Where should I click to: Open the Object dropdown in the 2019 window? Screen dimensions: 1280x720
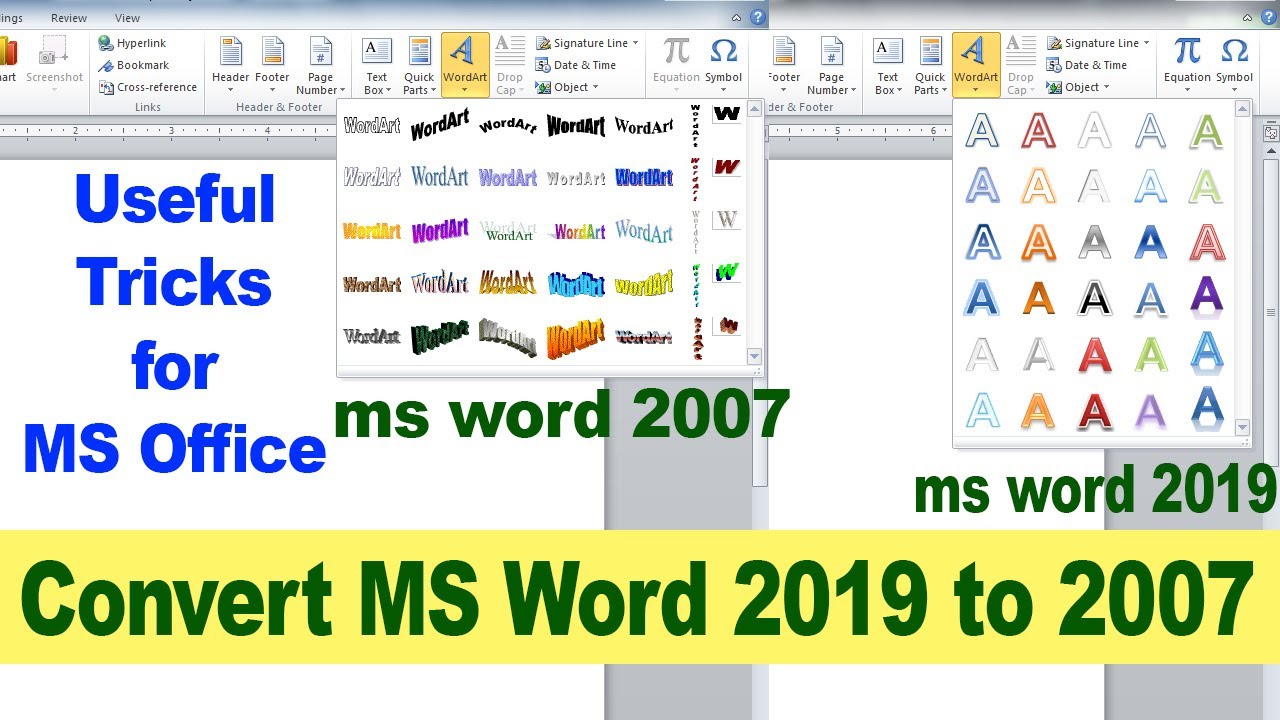tap(1078, 87)
